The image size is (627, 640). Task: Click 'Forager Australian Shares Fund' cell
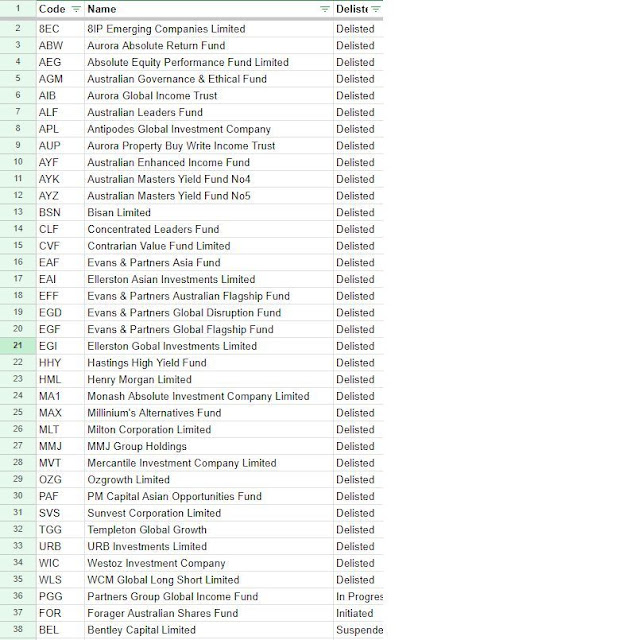click(x=209, y=613)
